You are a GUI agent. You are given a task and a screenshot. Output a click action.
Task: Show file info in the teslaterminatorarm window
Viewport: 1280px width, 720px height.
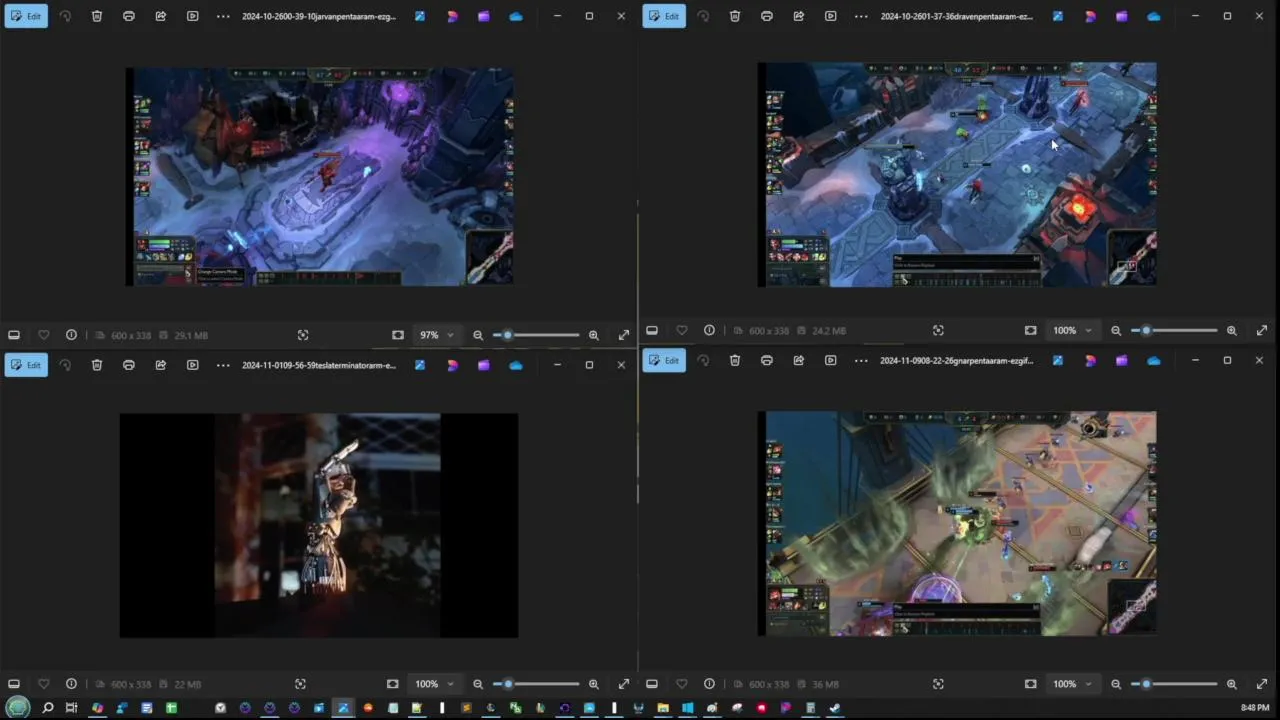(71, 684)
